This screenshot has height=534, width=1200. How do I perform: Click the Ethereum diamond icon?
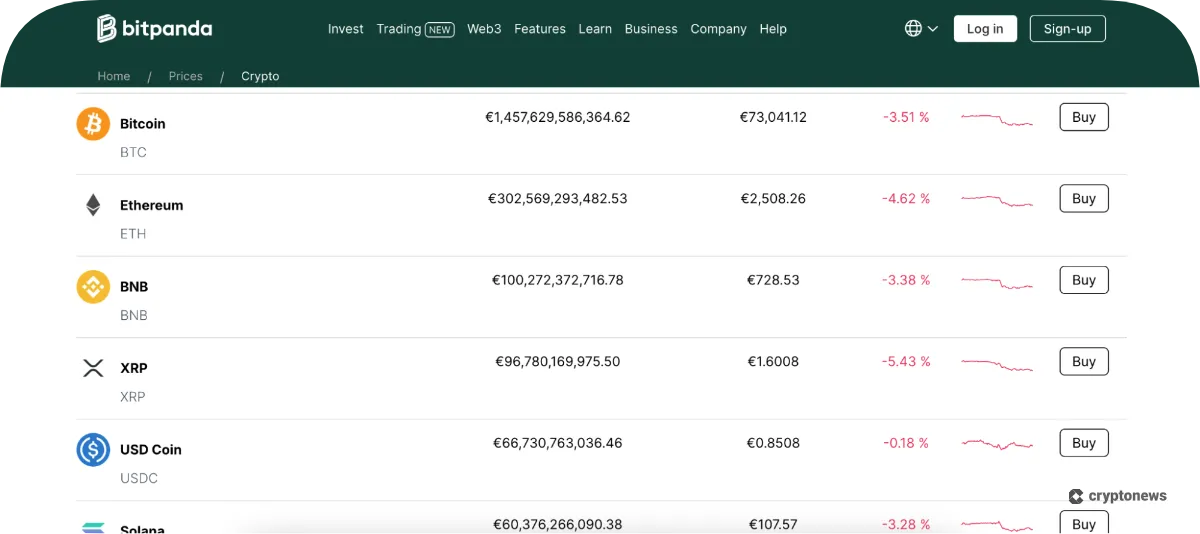(x=93, y=205)
